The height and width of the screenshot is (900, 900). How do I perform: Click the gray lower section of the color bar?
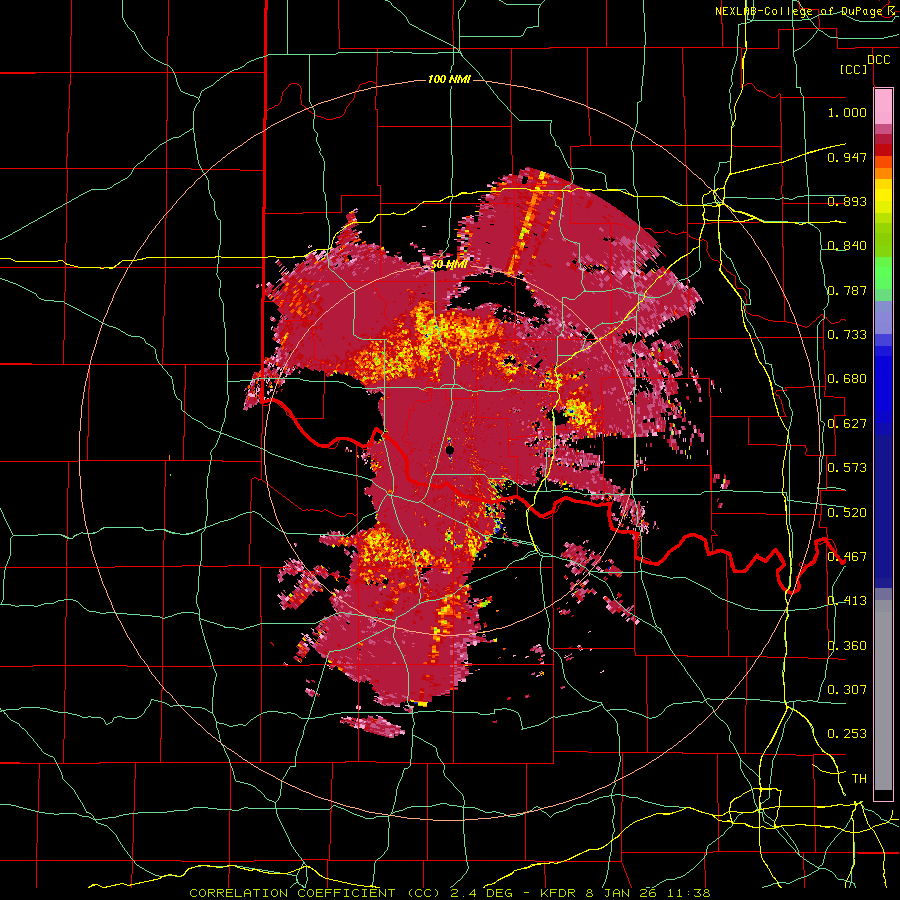(883, 695)
